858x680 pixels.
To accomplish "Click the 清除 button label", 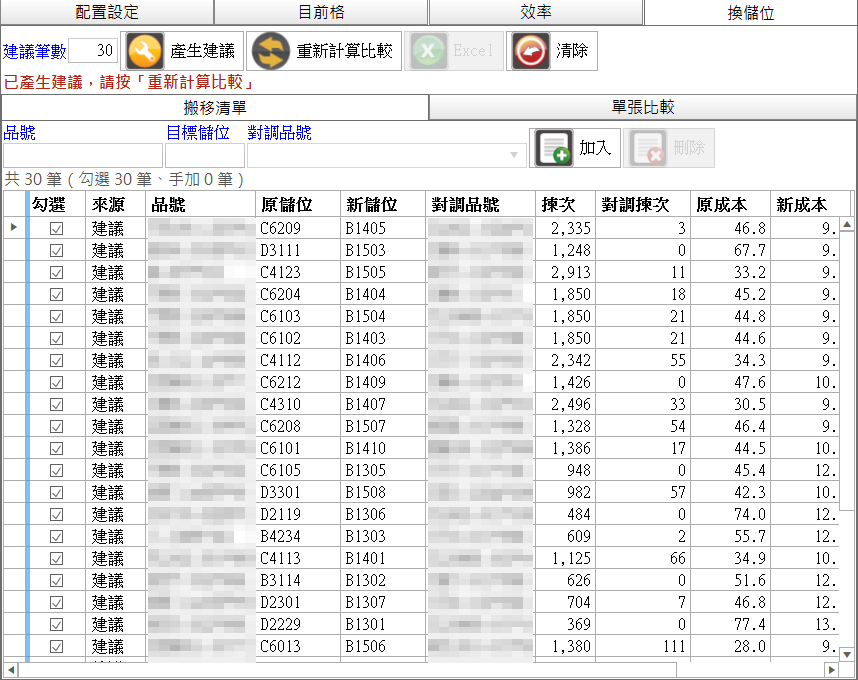I will coord(572,51).
